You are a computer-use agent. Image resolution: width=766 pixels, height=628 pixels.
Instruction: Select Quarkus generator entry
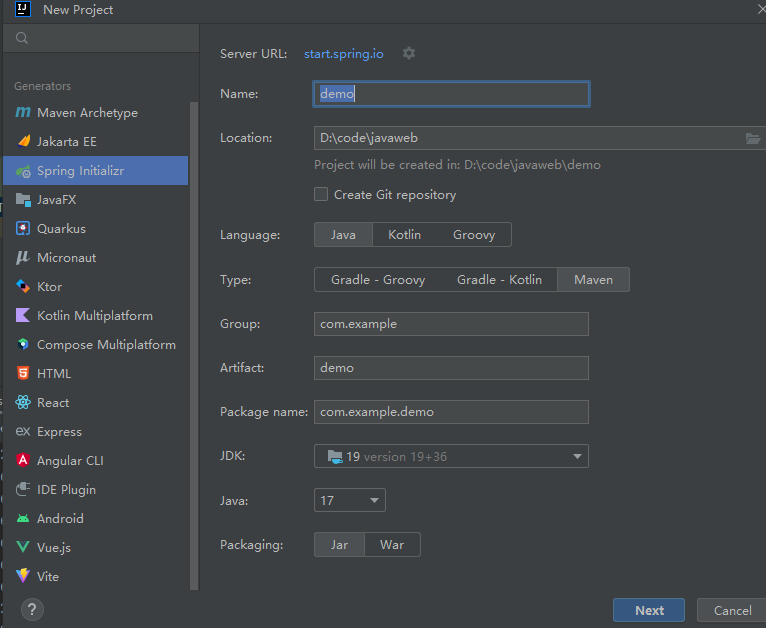pyautogui.click(x=96, y=229)
